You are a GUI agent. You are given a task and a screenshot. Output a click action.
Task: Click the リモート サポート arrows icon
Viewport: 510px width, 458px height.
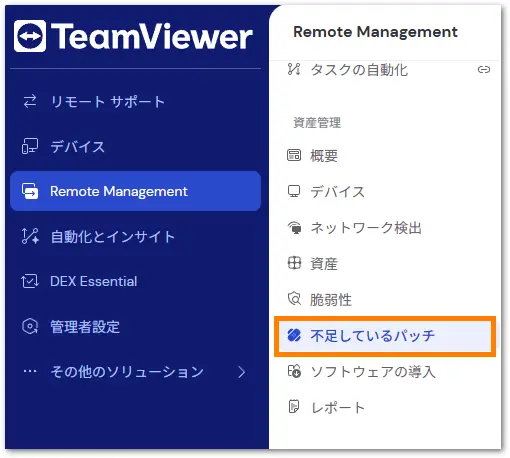click(30, 101)
